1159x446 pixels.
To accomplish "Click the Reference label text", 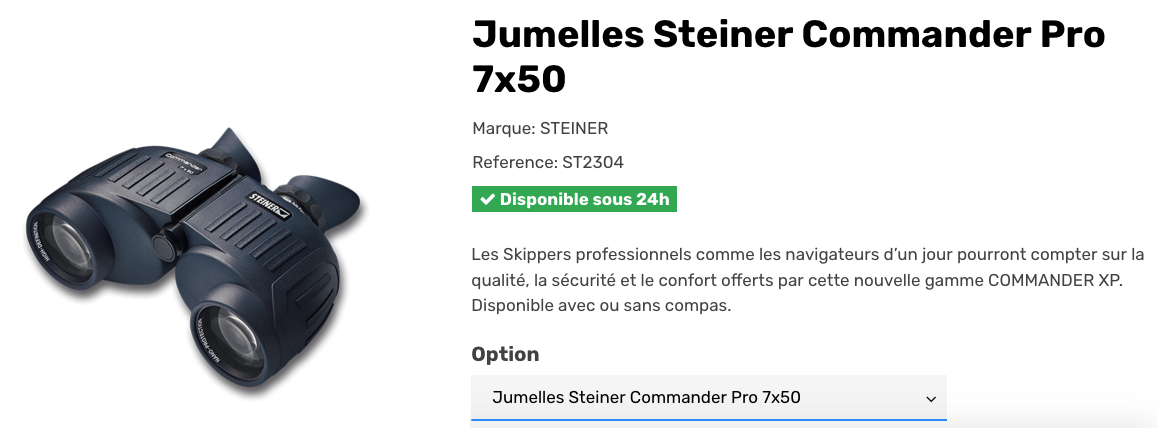I will 514,162.
